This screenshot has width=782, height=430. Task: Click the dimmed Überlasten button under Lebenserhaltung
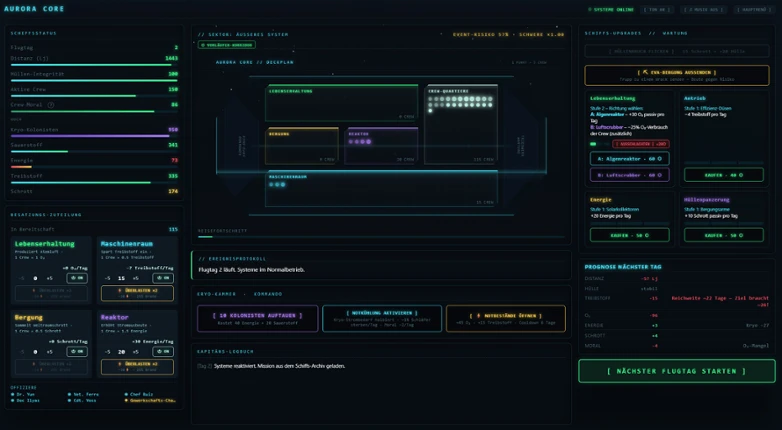pos(51,293)
